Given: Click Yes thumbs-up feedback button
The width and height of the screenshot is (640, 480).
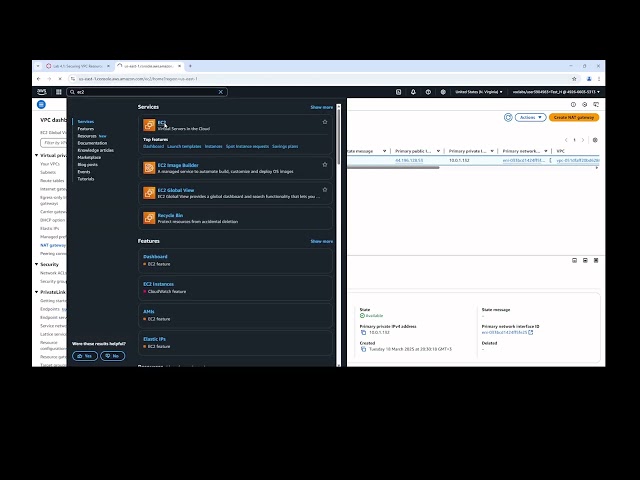Looking at the screenshot, I should click(x=85, y=356).
